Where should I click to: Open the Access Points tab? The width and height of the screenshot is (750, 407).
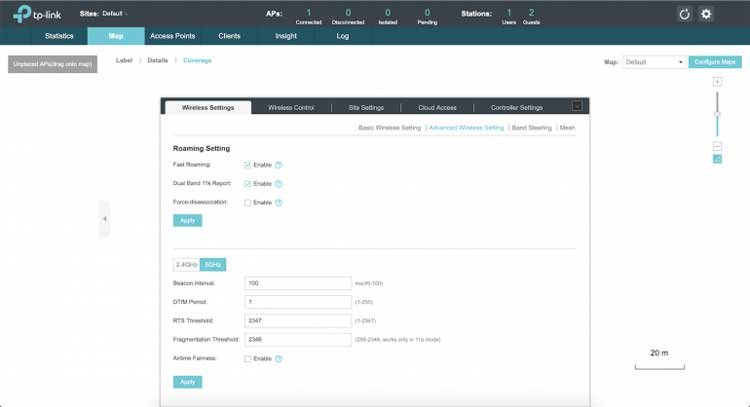coord(172,35)
